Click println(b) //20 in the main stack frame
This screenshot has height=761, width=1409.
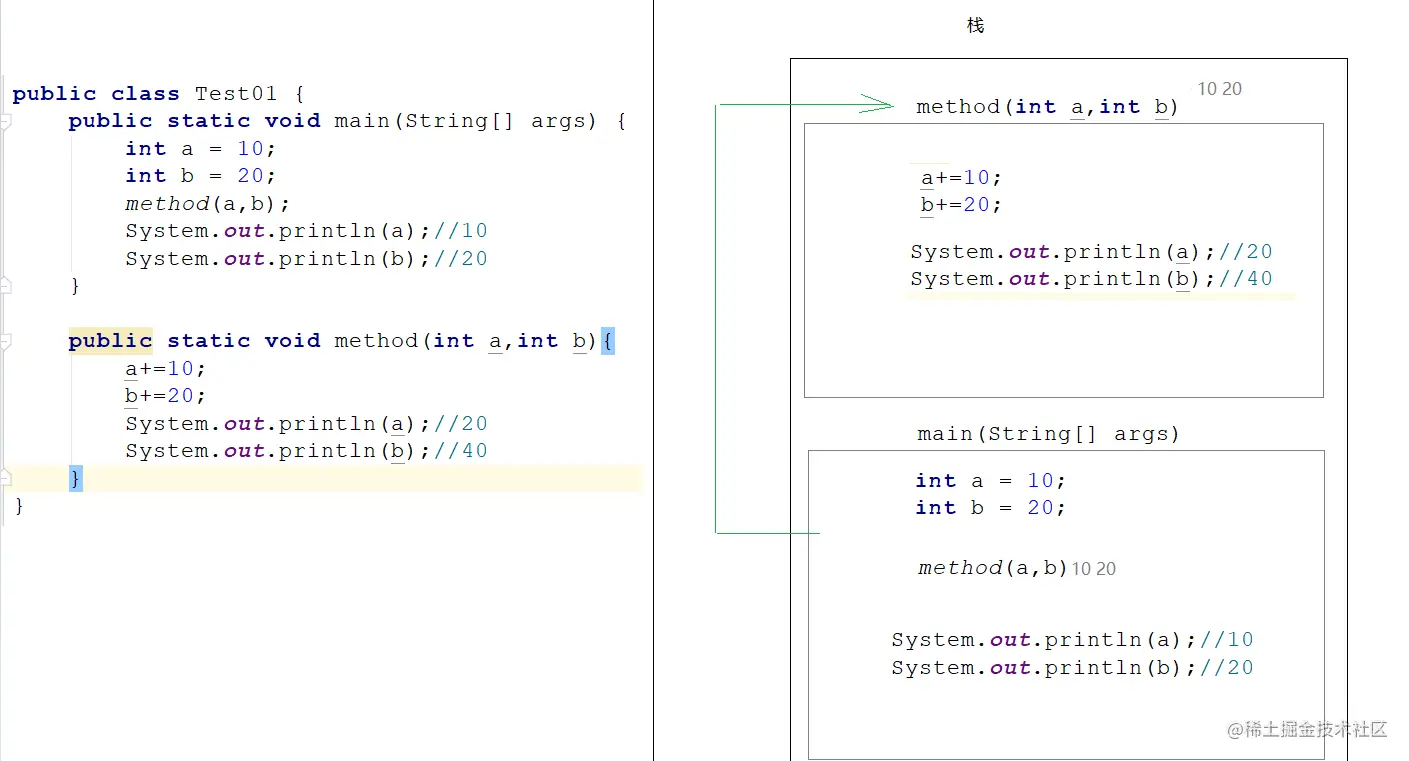tap(1072, 668)
